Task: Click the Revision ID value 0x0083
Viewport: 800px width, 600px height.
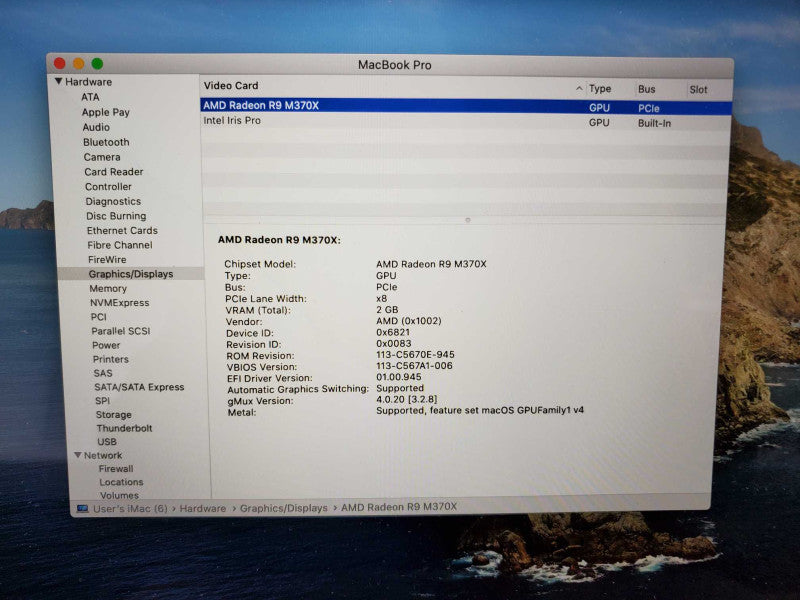Action: click(x=394, y=343)
